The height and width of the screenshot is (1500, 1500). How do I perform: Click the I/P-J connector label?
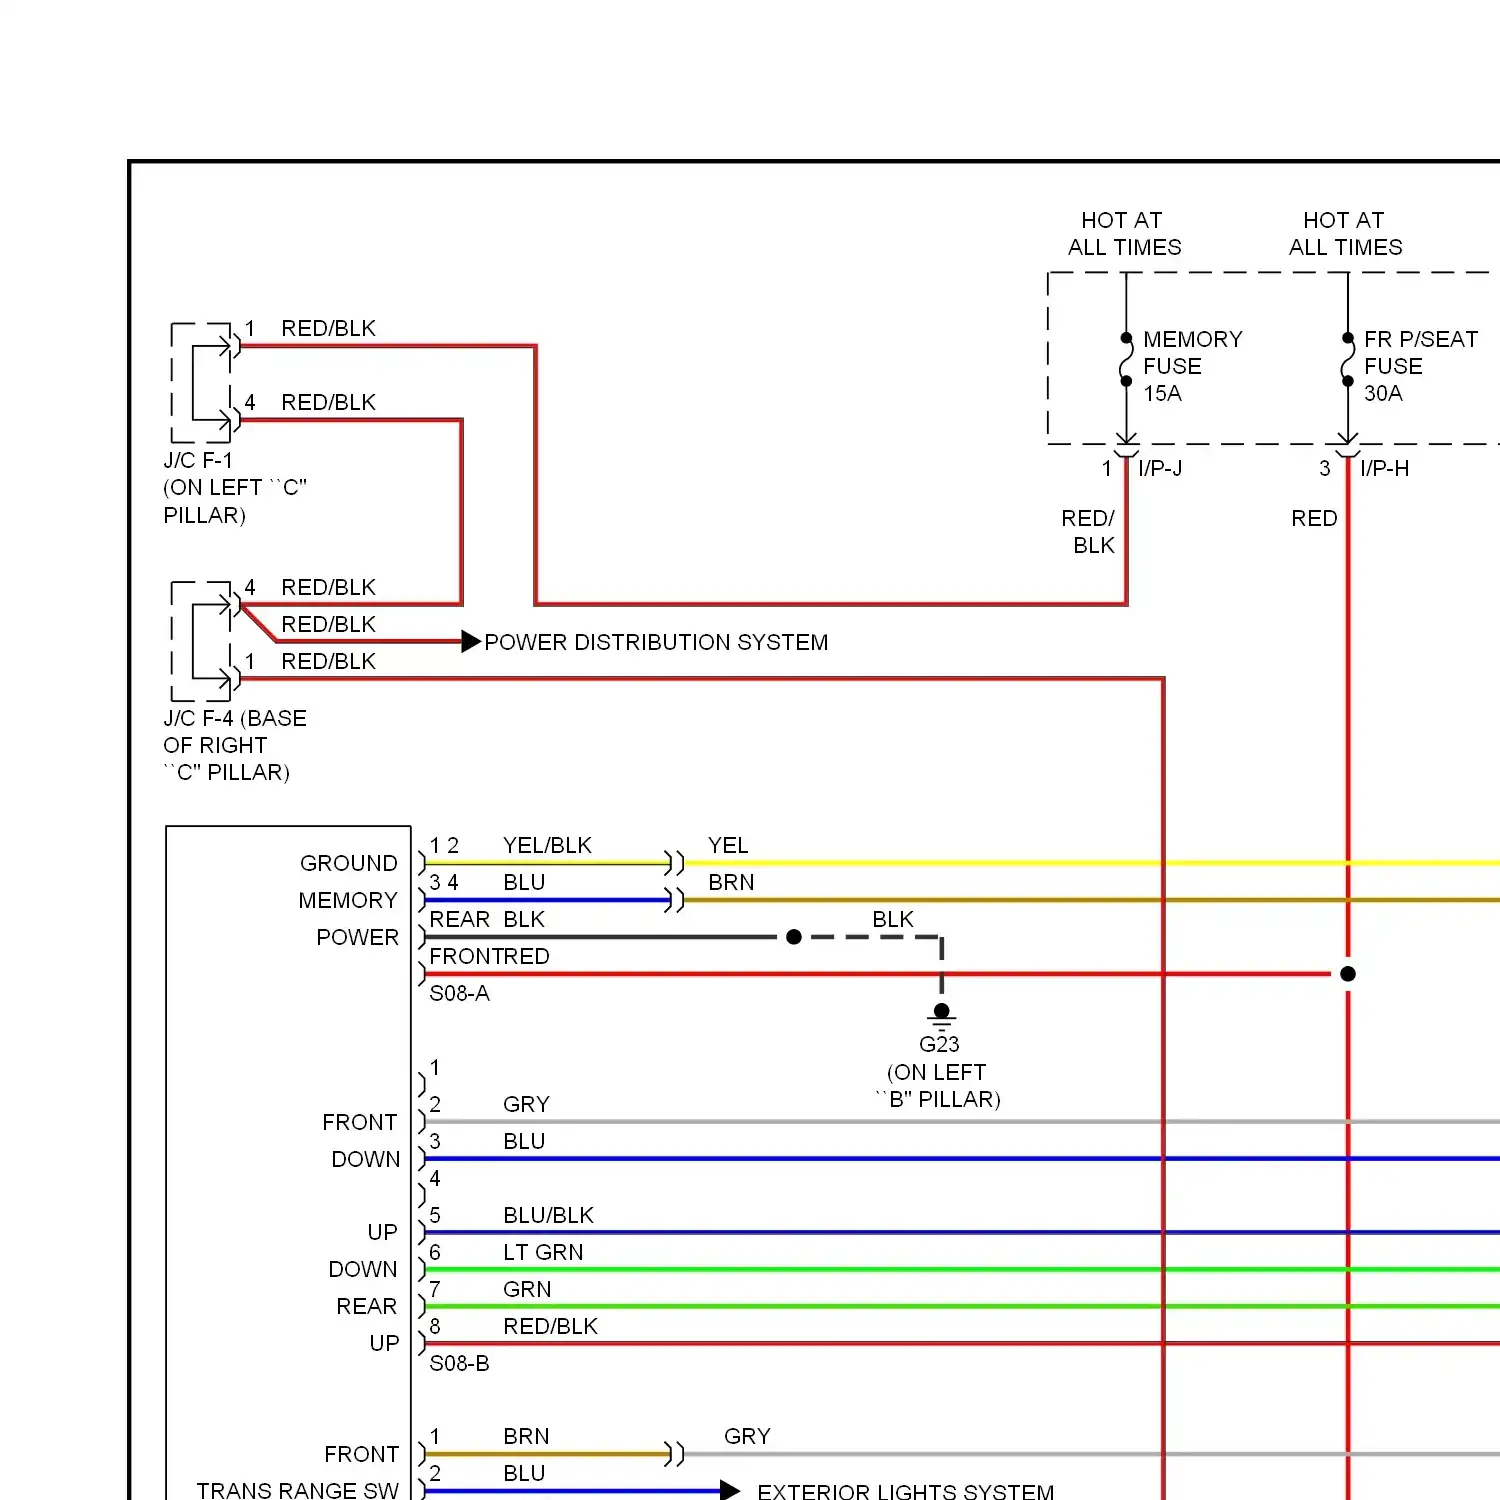[x=1160, y=468]
